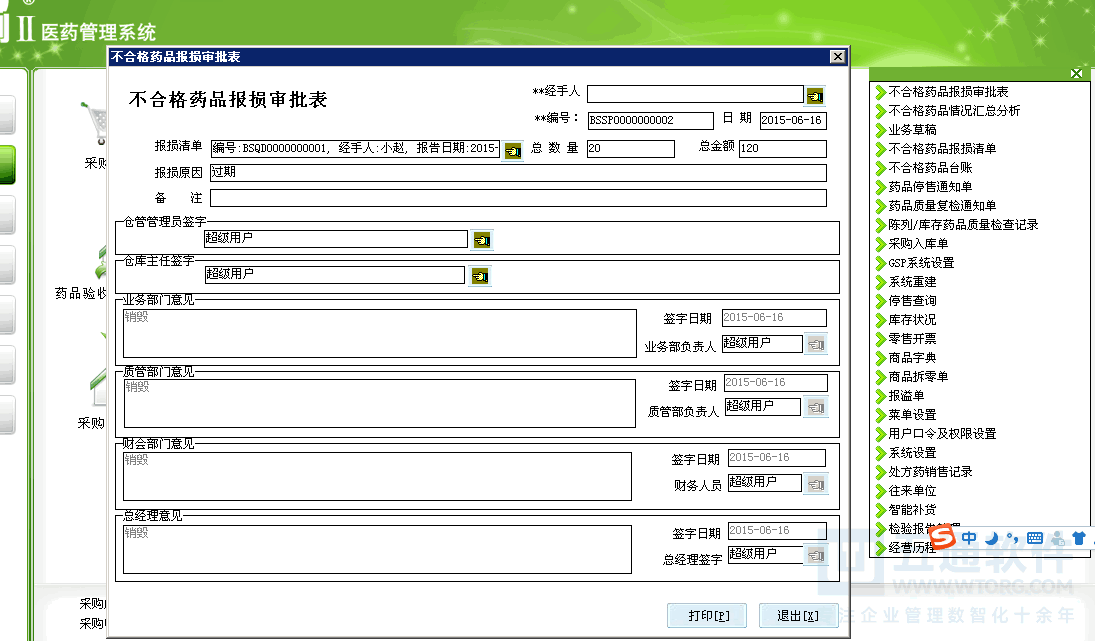Screen dimensions: 1095x641
Task: Click 药品验收 shortcut in background window
Action: 80,293
